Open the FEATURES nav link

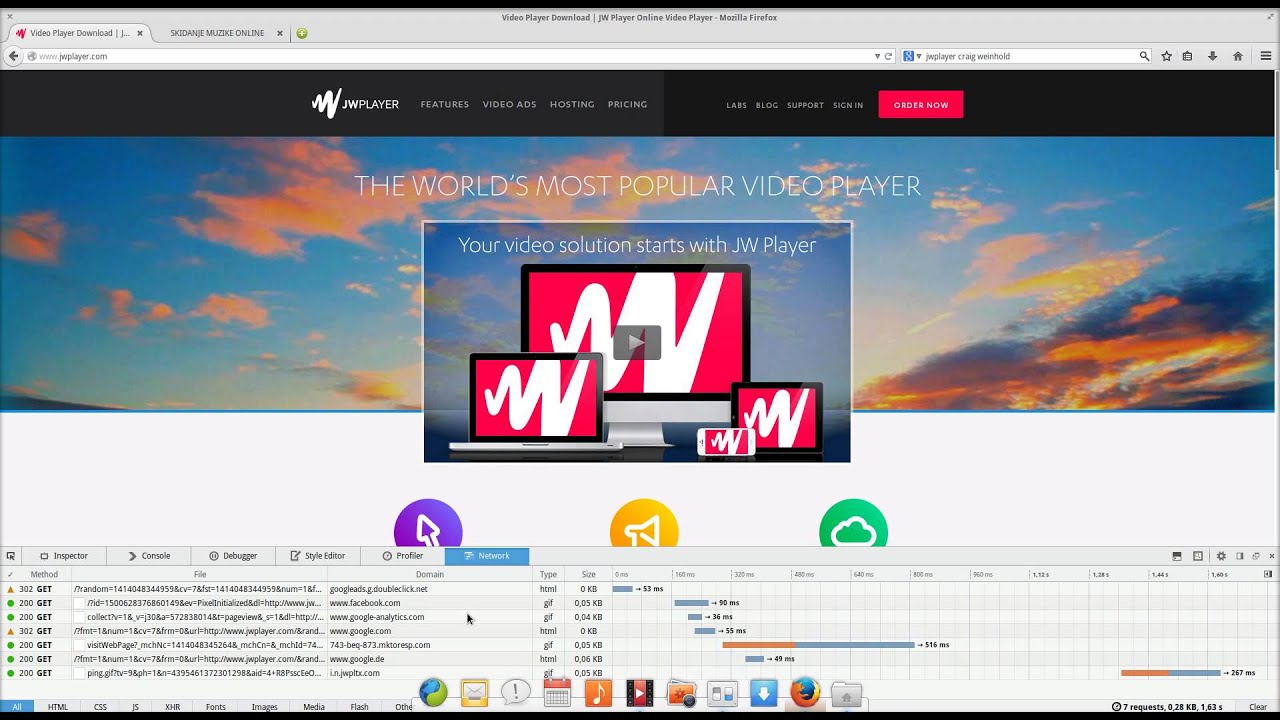[445, 104]
